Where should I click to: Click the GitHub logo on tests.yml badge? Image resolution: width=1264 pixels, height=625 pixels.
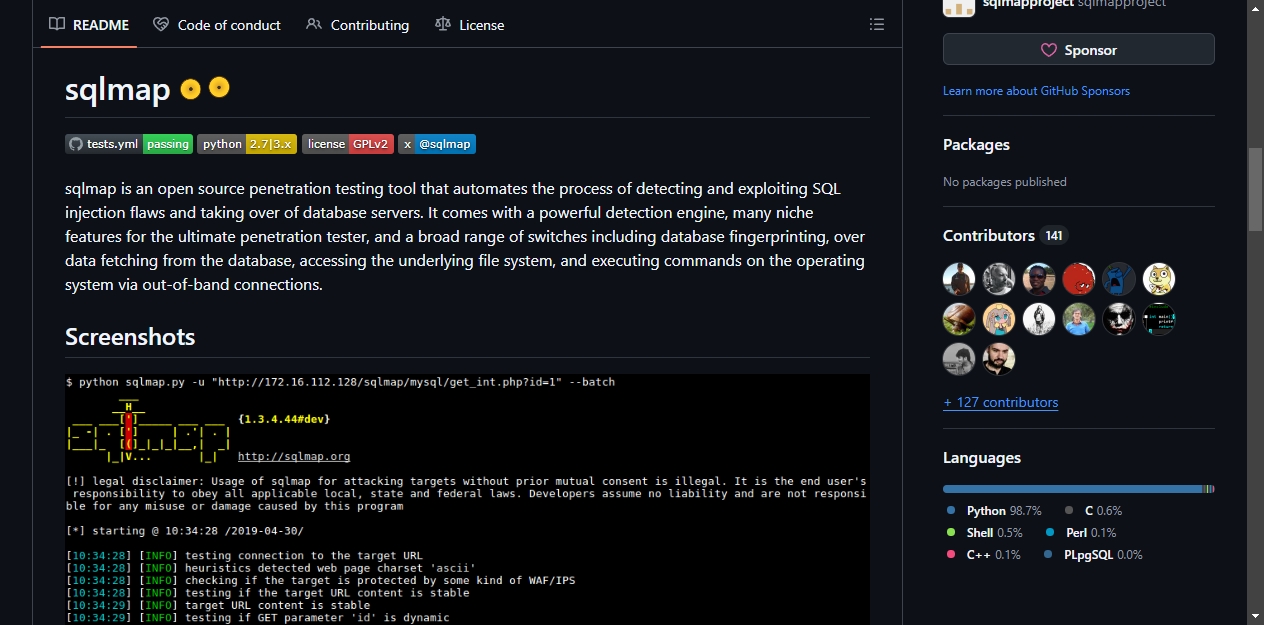click(76, 144)
